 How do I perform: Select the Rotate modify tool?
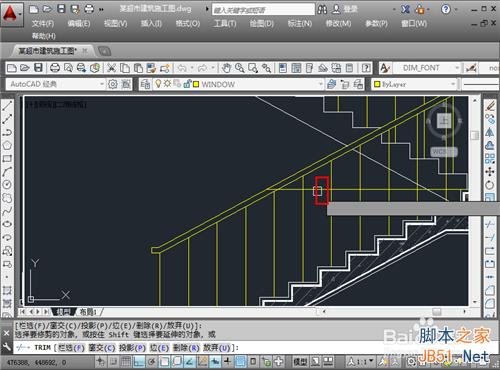490,185
